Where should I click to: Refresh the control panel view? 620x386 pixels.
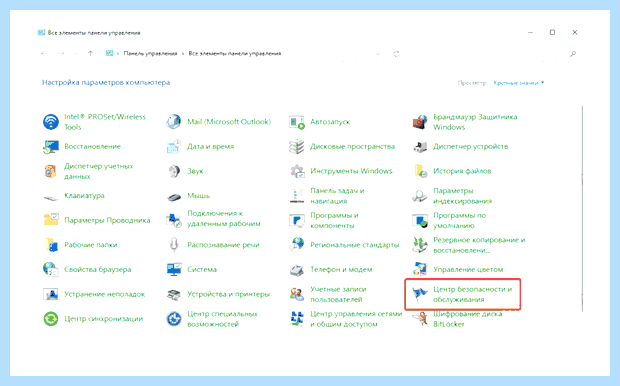pyautogui.click(x=396, y=54)
